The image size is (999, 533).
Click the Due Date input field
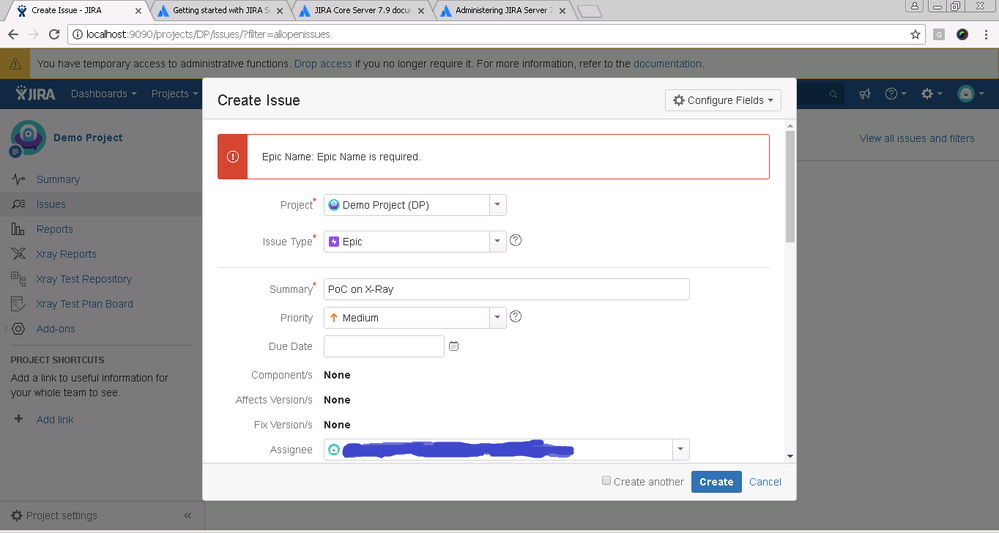[x=384, y=346]
